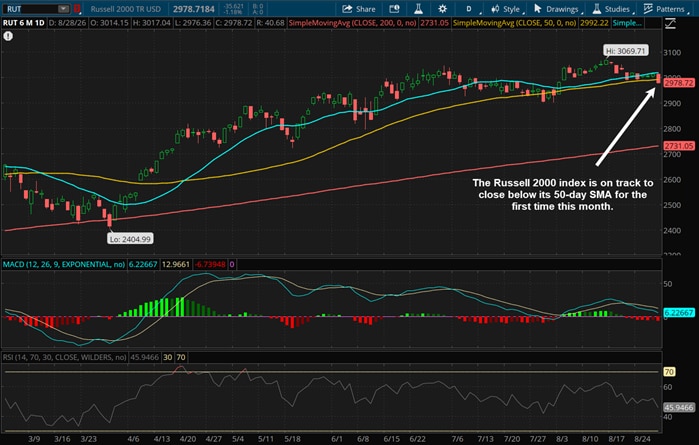Open the Style menu

tap(506, 9)
